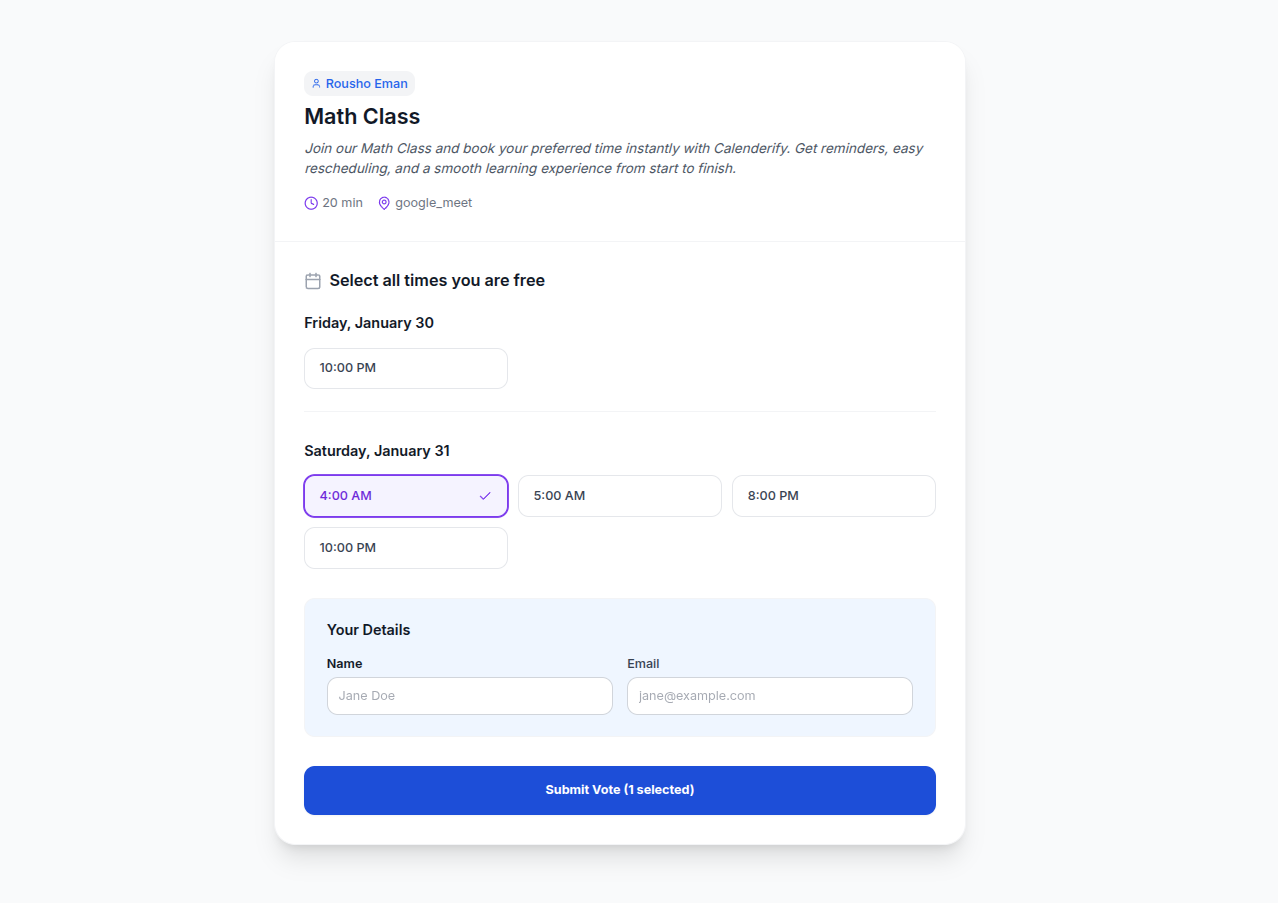Viewport: 1278px width, 903px height.
Task: Click the clock icon next to 20 min
Action: [x=311, y=203]
